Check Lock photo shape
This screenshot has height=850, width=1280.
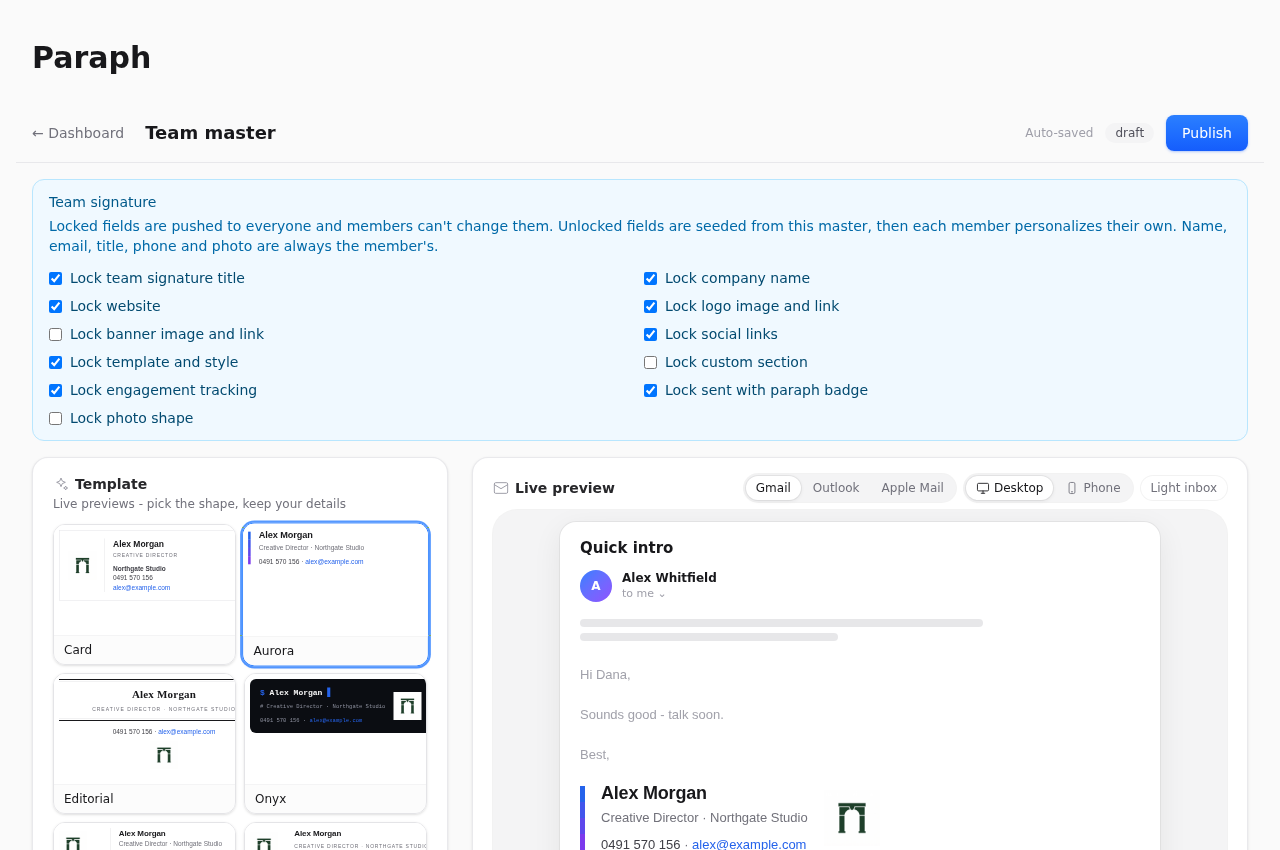(56, 419)
